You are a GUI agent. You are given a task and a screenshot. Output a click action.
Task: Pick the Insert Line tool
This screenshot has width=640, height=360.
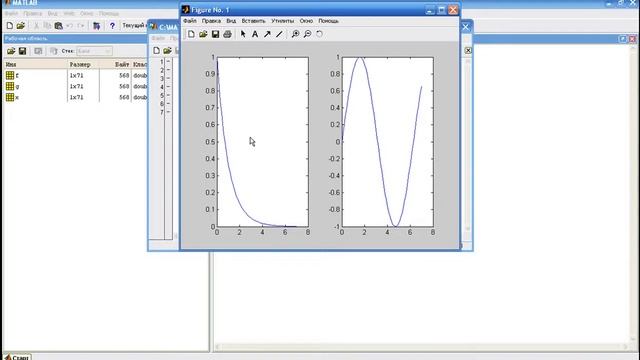tap(279, 34)
